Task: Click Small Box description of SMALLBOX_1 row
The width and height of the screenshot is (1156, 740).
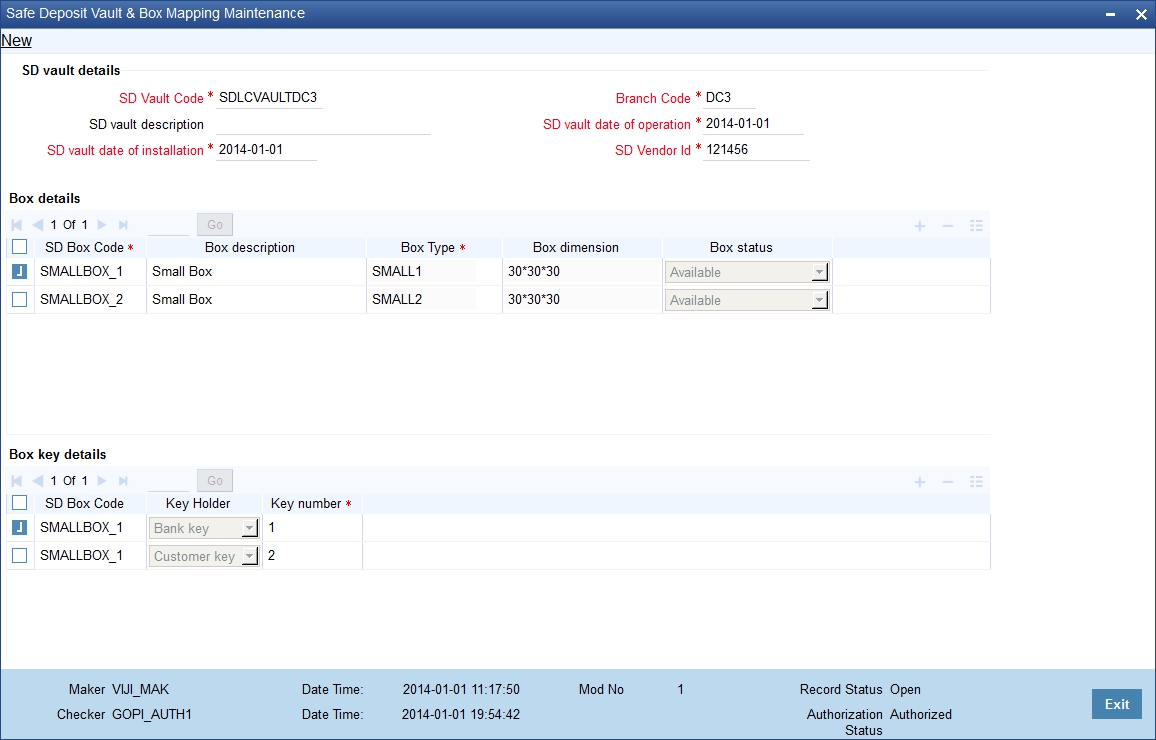Action: tap(256, 271)
